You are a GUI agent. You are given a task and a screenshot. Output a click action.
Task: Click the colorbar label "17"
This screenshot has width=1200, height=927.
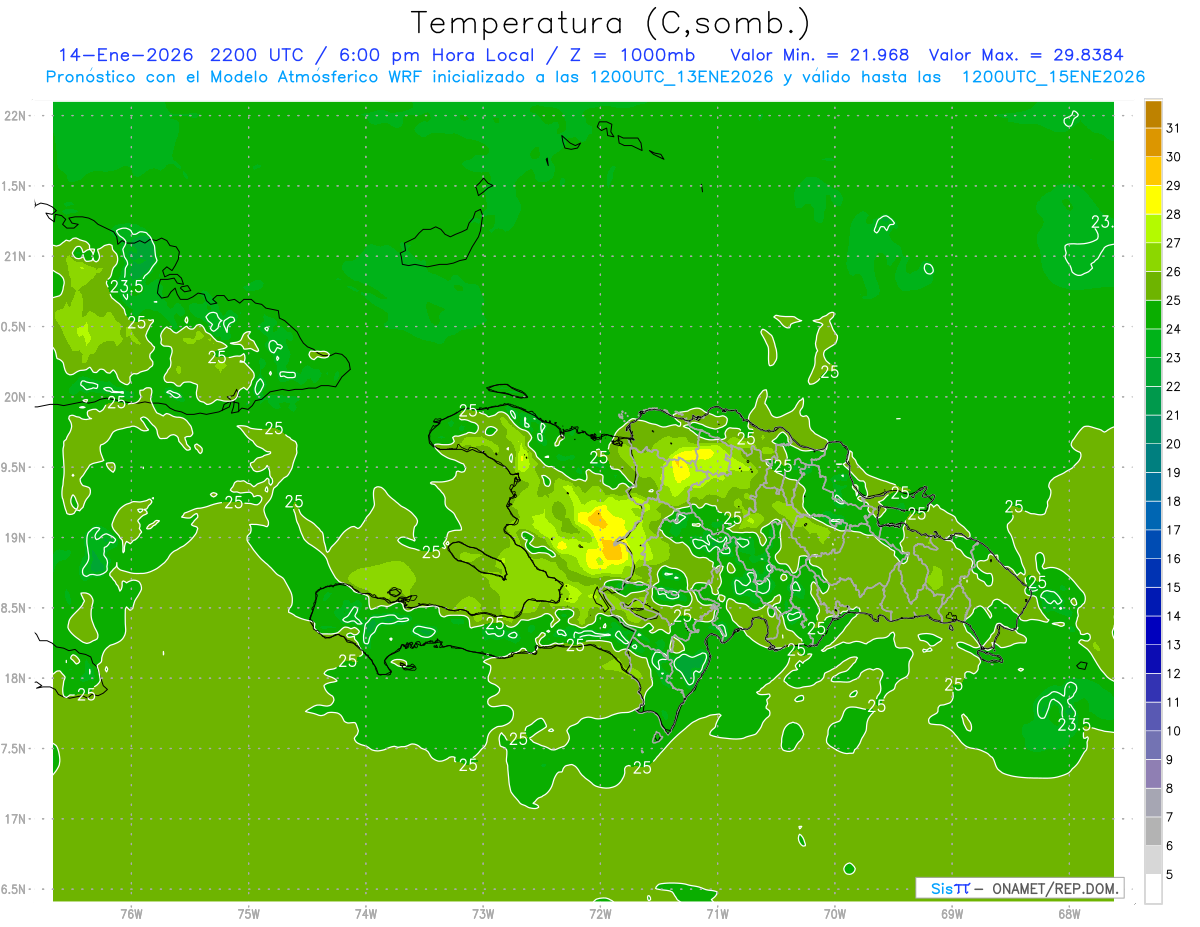[1174, 530]
